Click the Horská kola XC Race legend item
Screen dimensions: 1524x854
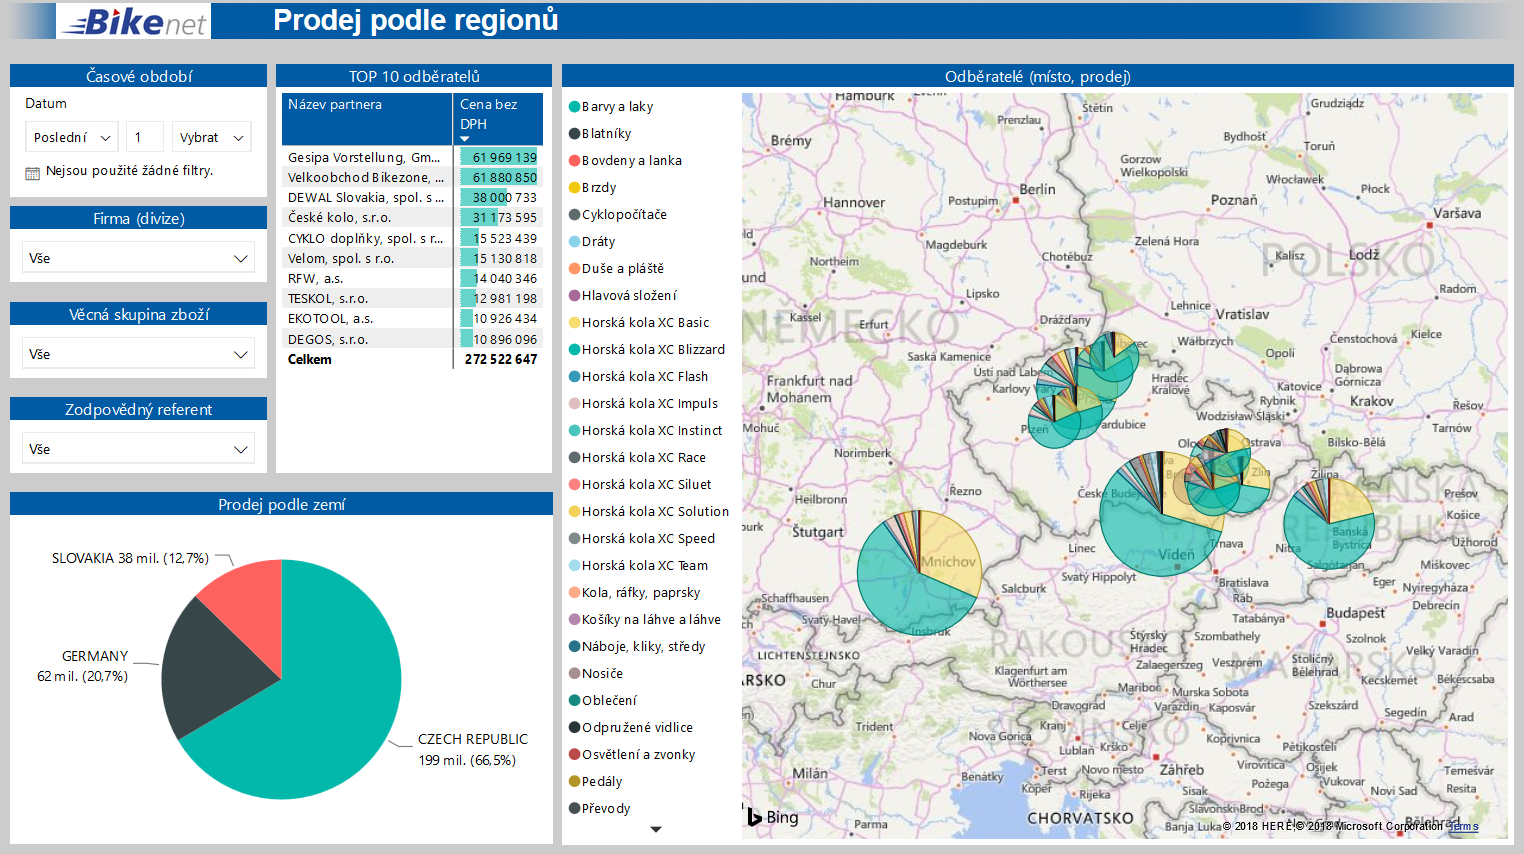(x=643, y=458)
